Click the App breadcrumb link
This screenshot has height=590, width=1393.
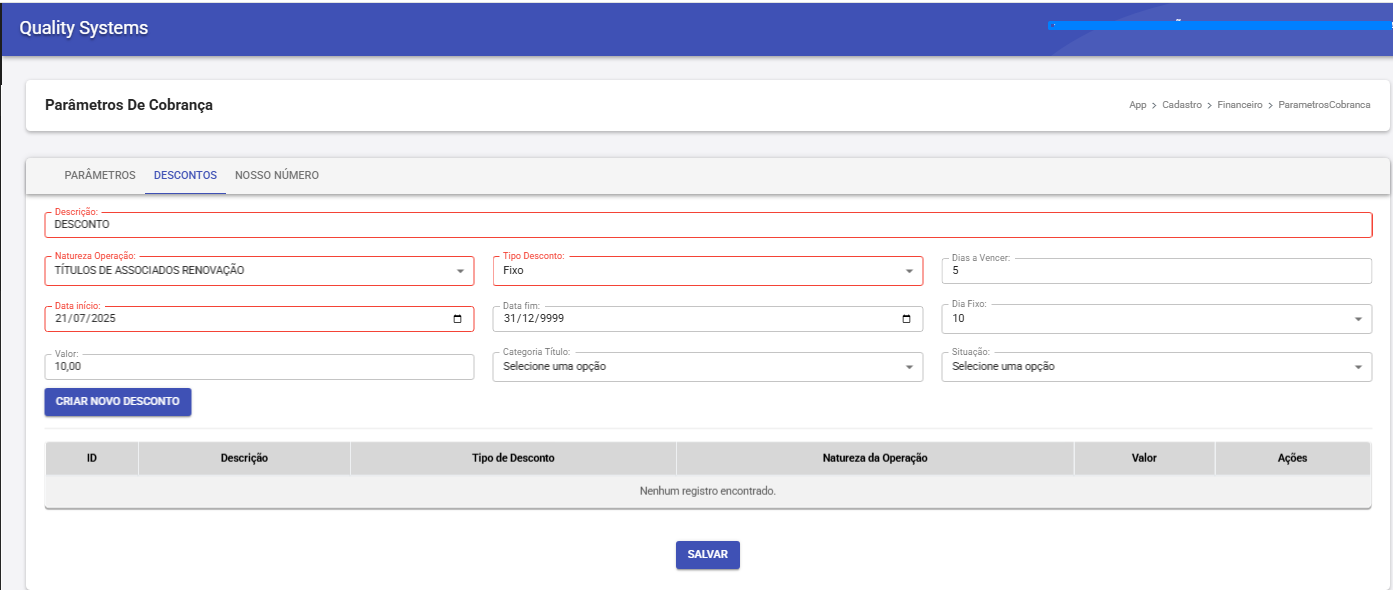[1138, 105]
